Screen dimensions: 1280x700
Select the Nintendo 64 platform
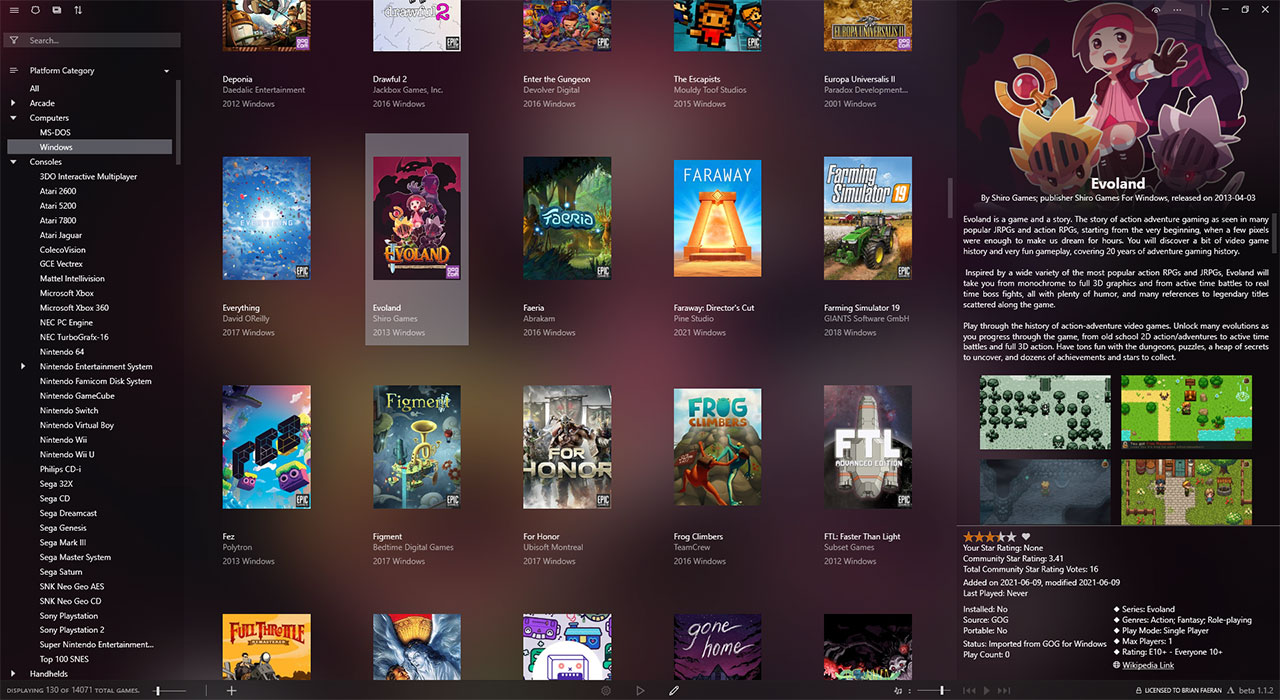pyautogui.click(x=62, y=352)
